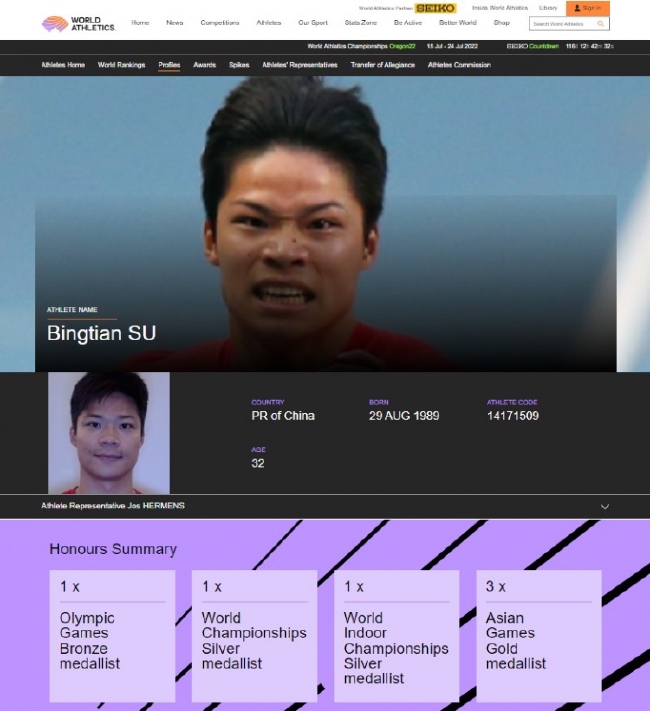This screenshot has width=650, height=711.
Task: Click the athlete portrait thumbnail
Action: (x=109, y=433)
